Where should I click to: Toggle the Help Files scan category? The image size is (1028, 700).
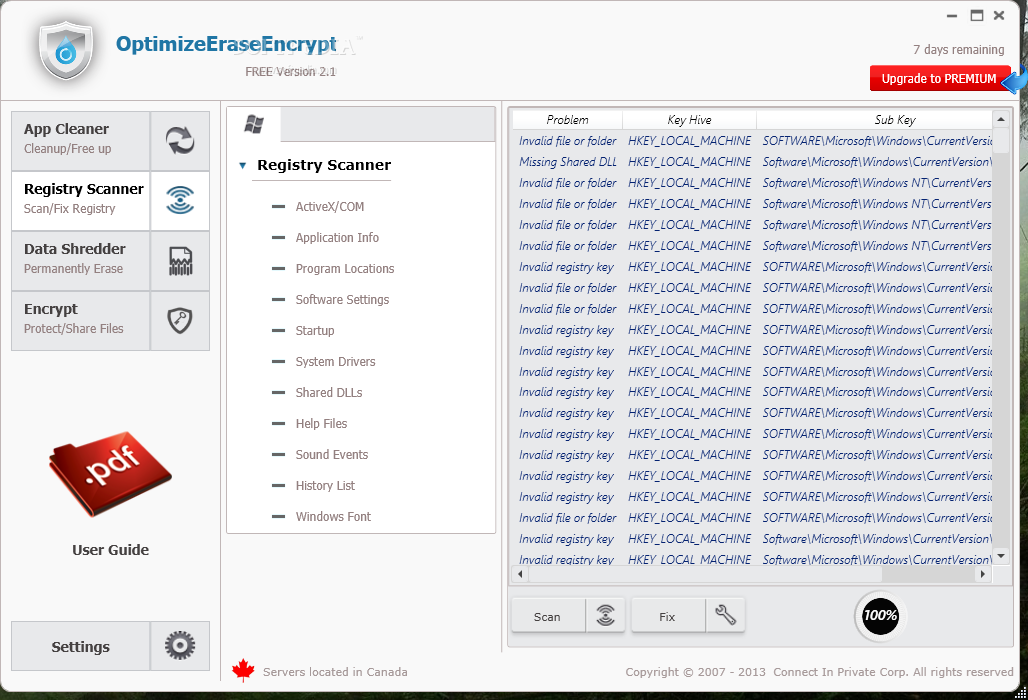pyautogui.click(x=309, y=423)
